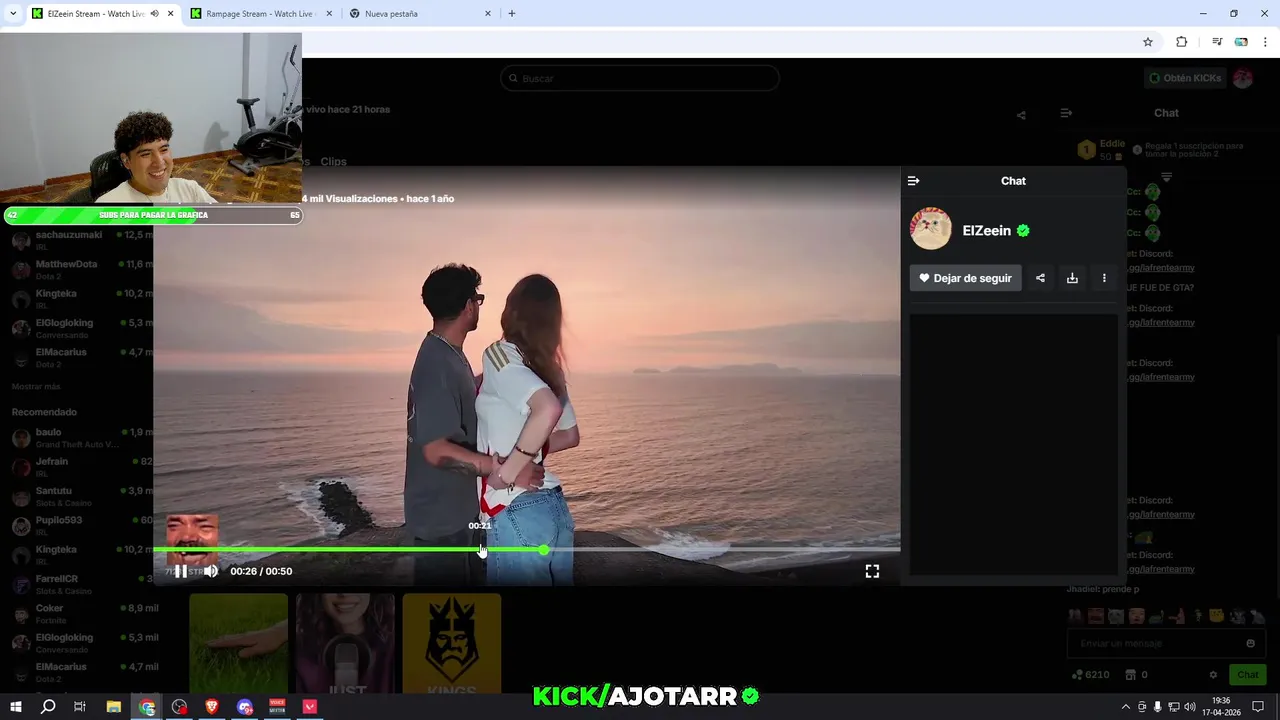The height and width of the screenshot is (720, 1280).
Task: Open the Kick user avatar menu
Action: pyautogui.click(x=1243, y=78)
